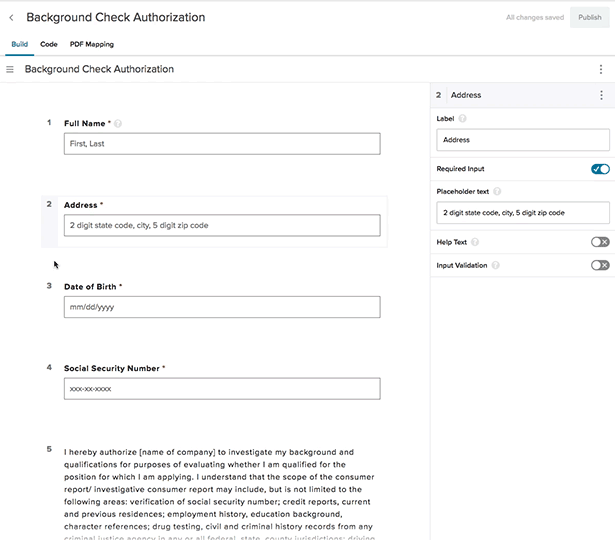Select the 'Date of Birth' question label
The width and height of the screenshot is (615, 540).
90,287
